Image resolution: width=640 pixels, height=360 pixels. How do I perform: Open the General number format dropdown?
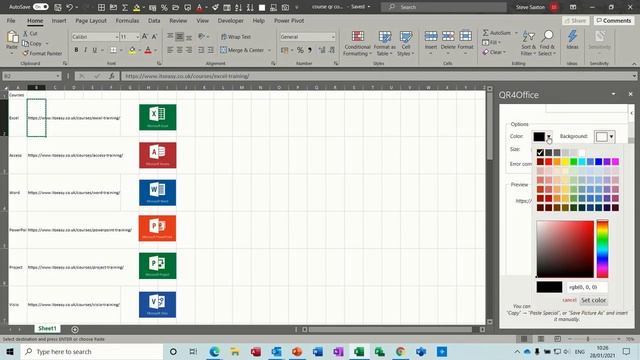coord(333,37)
